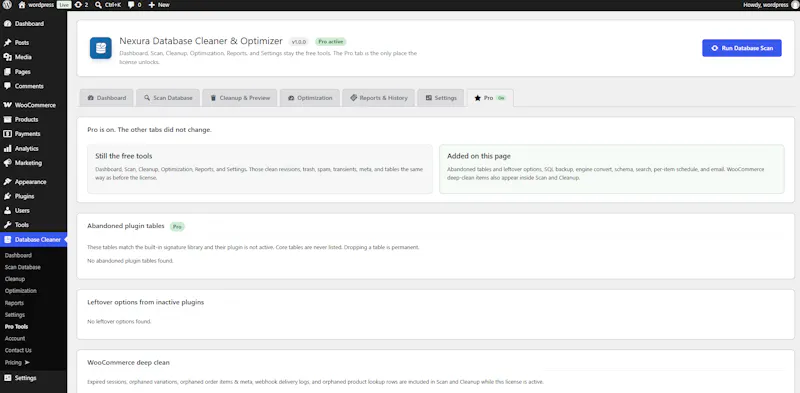
Task: Open Scan Database submenu link
Action: pos(22,267)
